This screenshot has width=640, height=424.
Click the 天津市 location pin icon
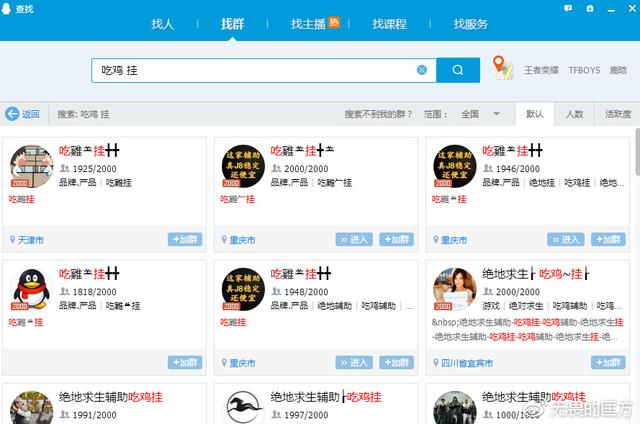12,240
